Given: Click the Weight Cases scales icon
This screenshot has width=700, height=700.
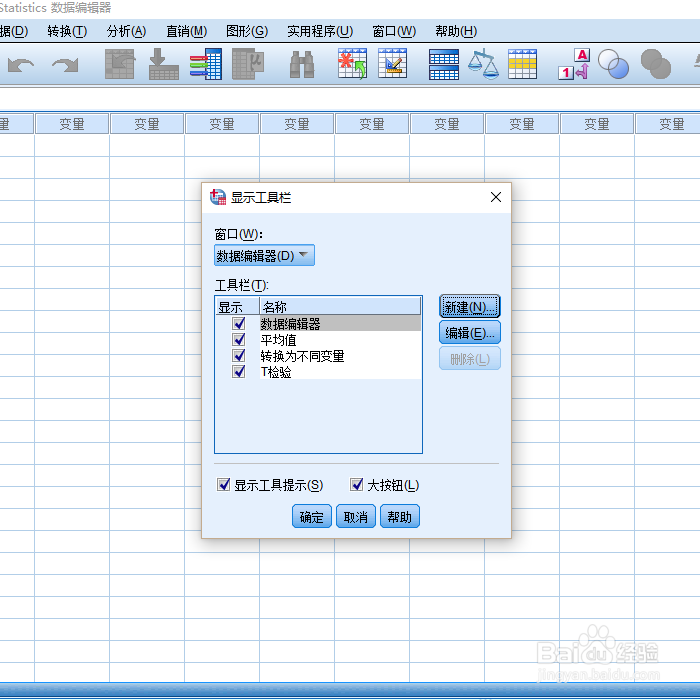Looking at the screenshot, I should (x=483, y=64).
